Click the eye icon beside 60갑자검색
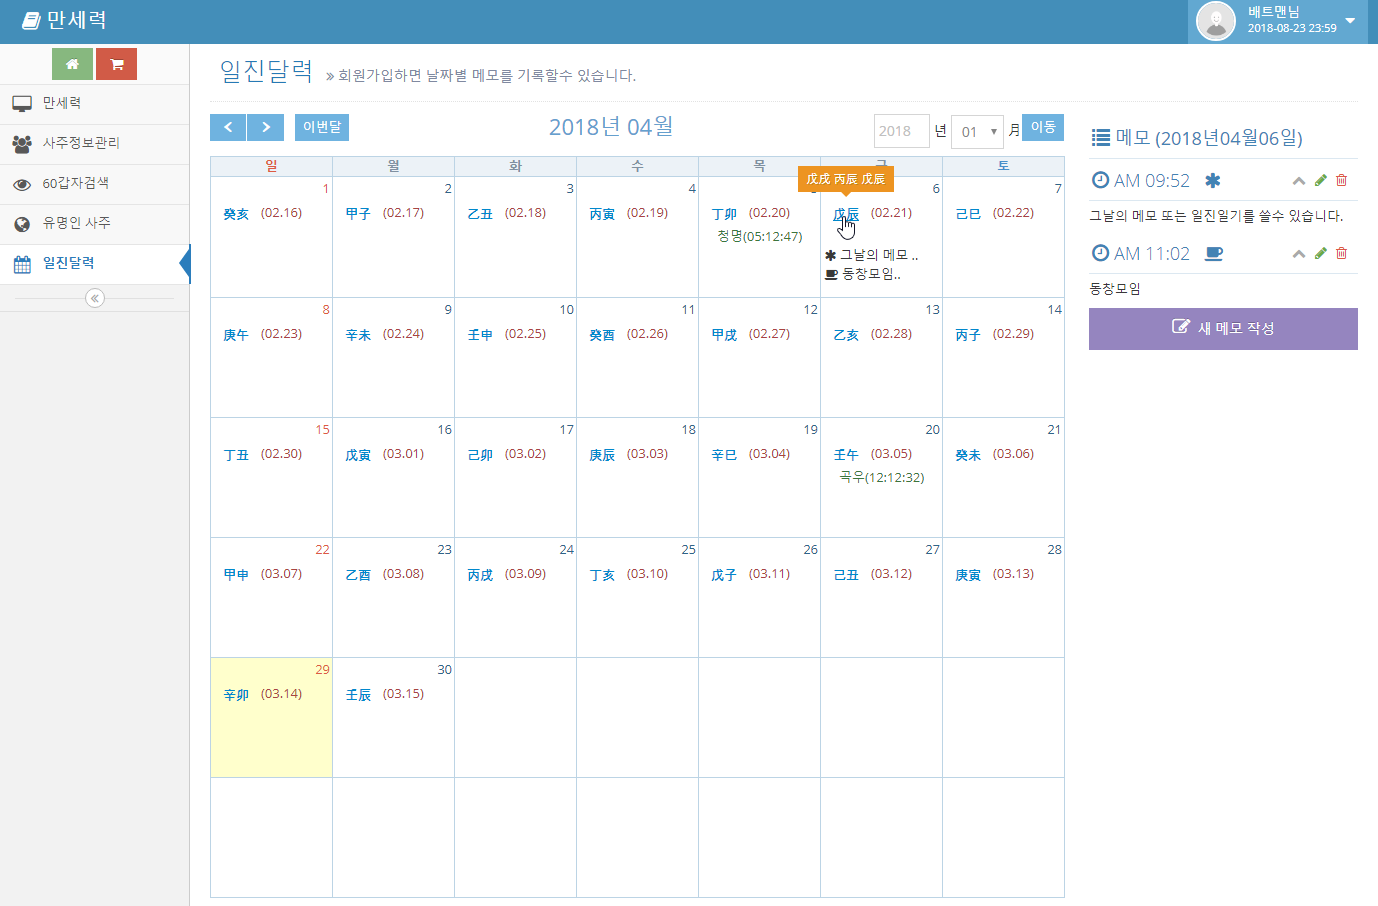 (x=22, y=184)
